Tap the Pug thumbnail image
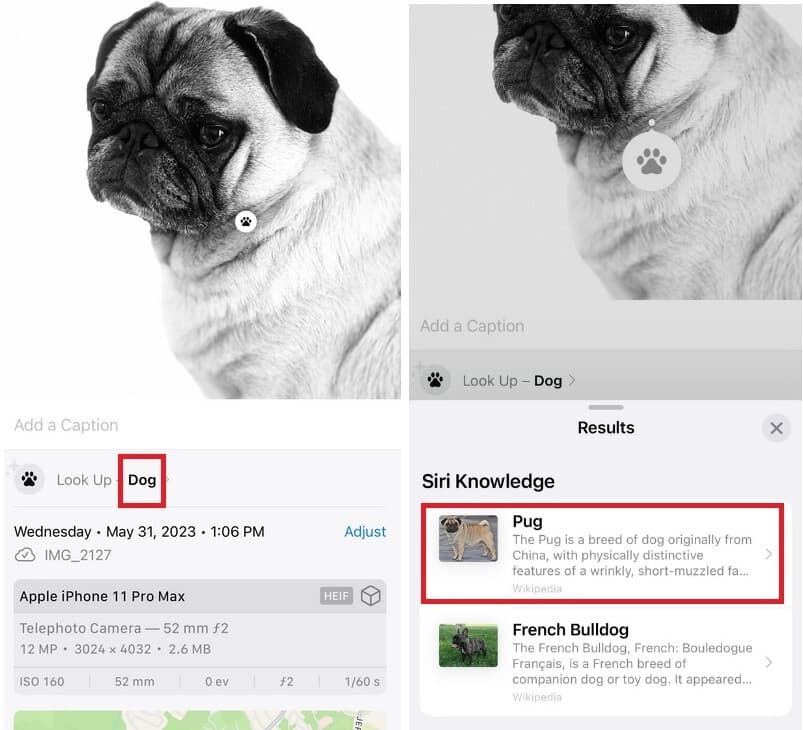Viewport: 803px width, 730px height. (x=468, y=538)
